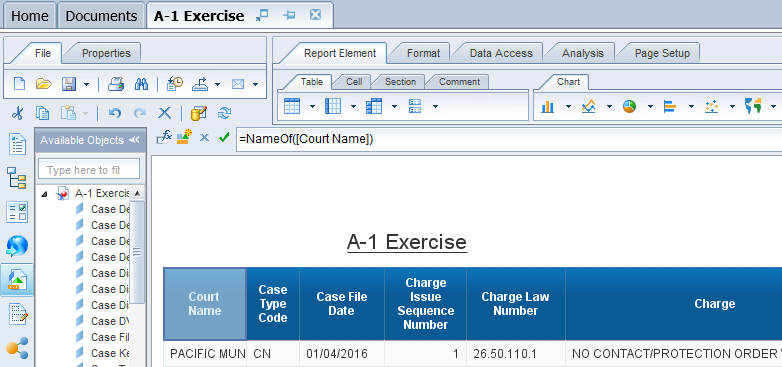
Task: Copy selection with the copy icon
Action: click(x=42, y=113)
